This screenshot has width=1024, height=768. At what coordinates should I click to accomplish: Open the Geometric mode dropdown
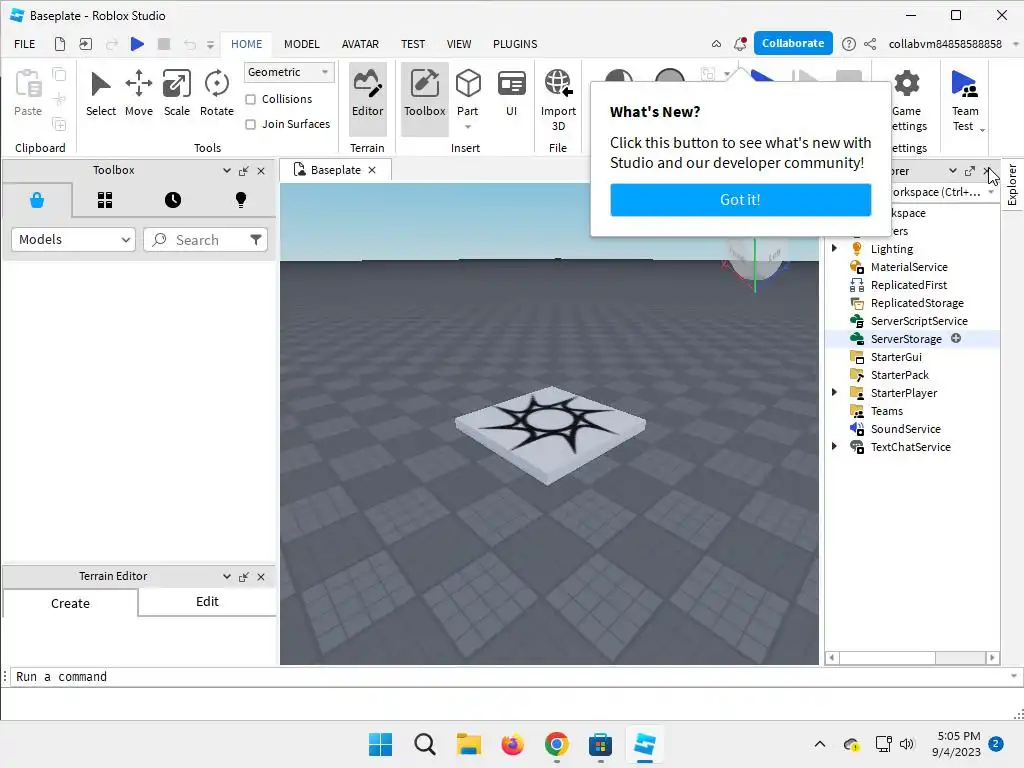(x=289, y=72)
